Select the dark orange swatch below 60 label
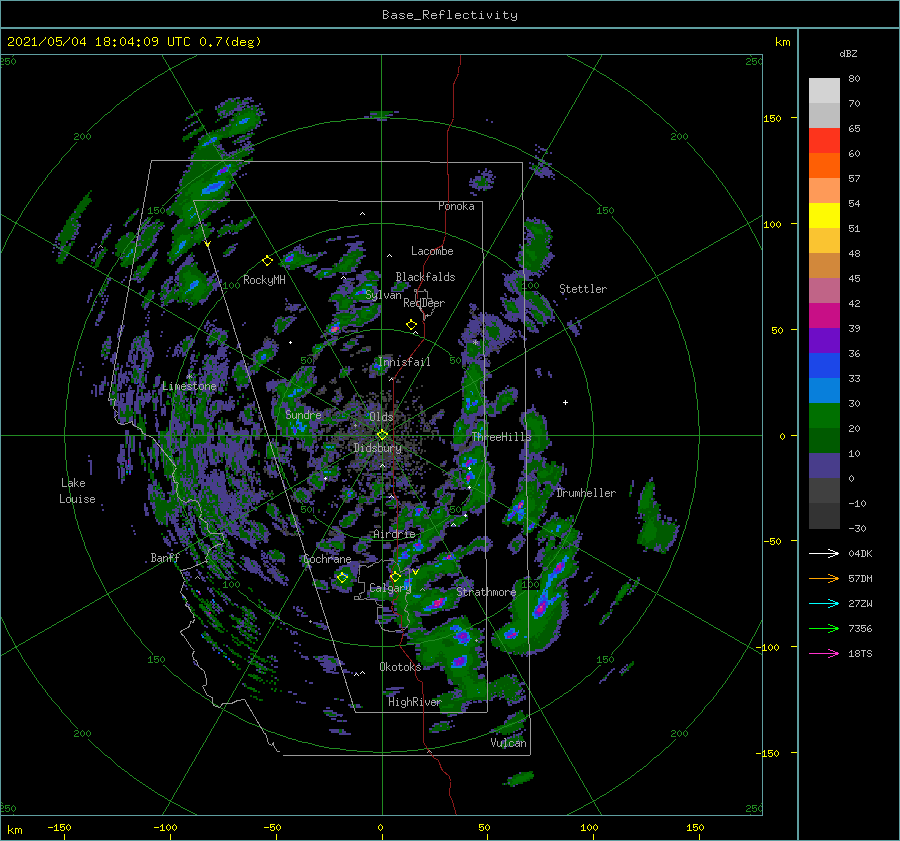Screen dimensions: 900x841 click(x=824, y=165)
